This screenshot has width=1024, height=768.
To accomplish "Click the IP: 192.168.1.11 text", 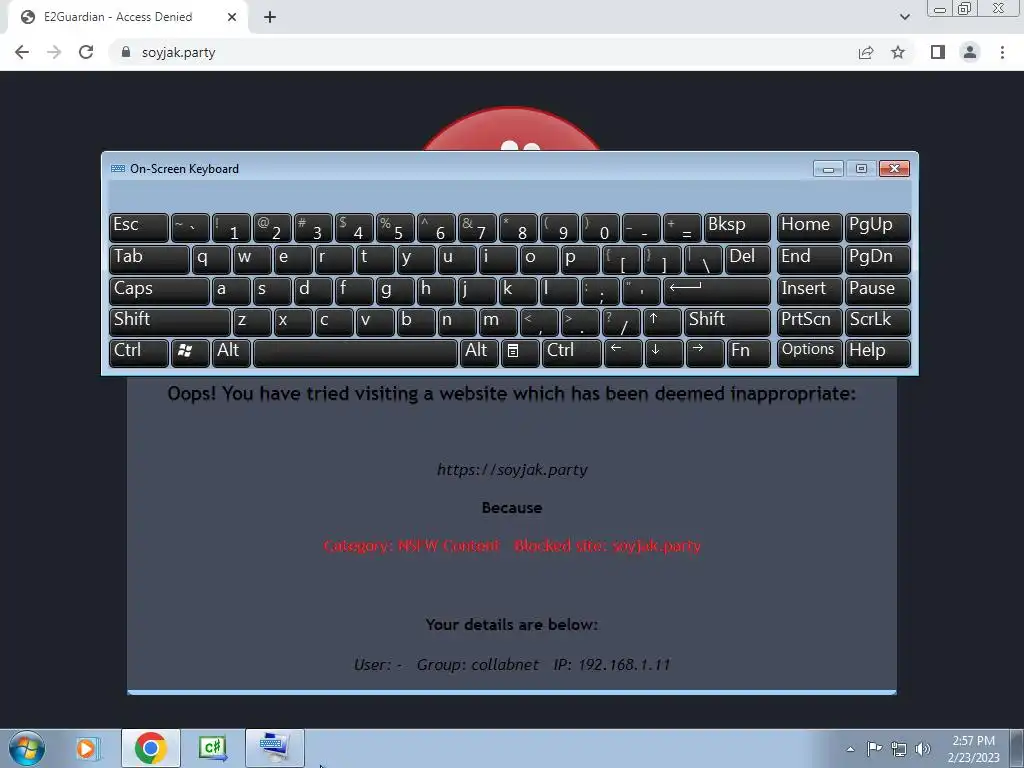I will click(x=612, y=665).
